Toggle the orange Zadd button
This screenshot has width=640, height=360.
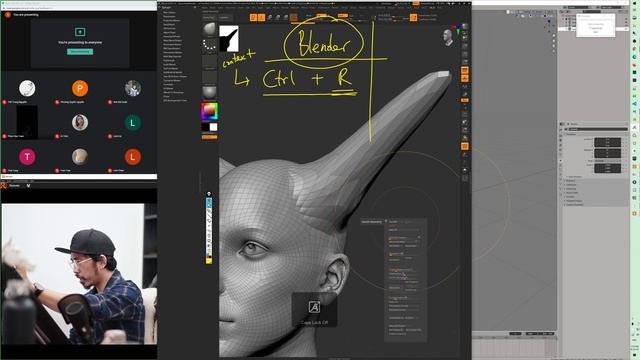343,16
